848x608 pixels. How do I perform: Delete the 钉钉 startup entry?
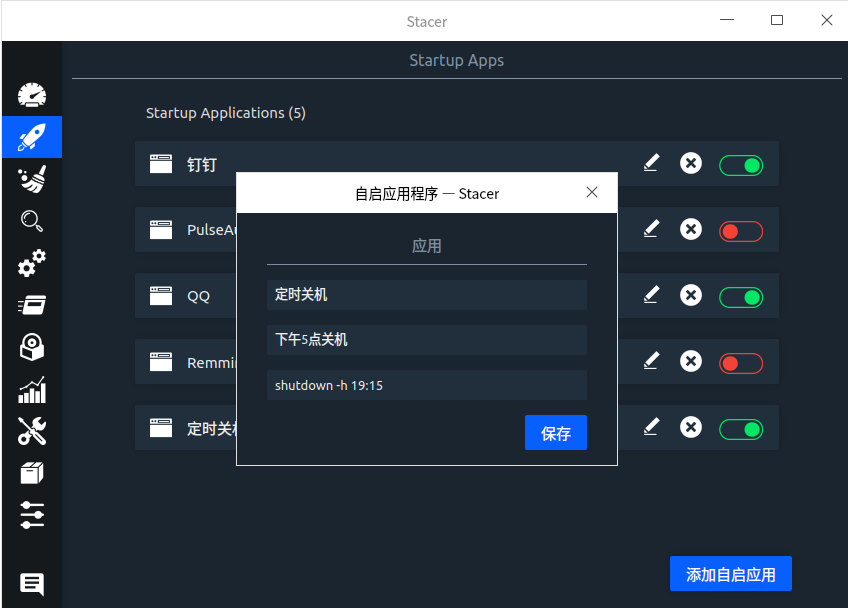click(x=691, y=163)
